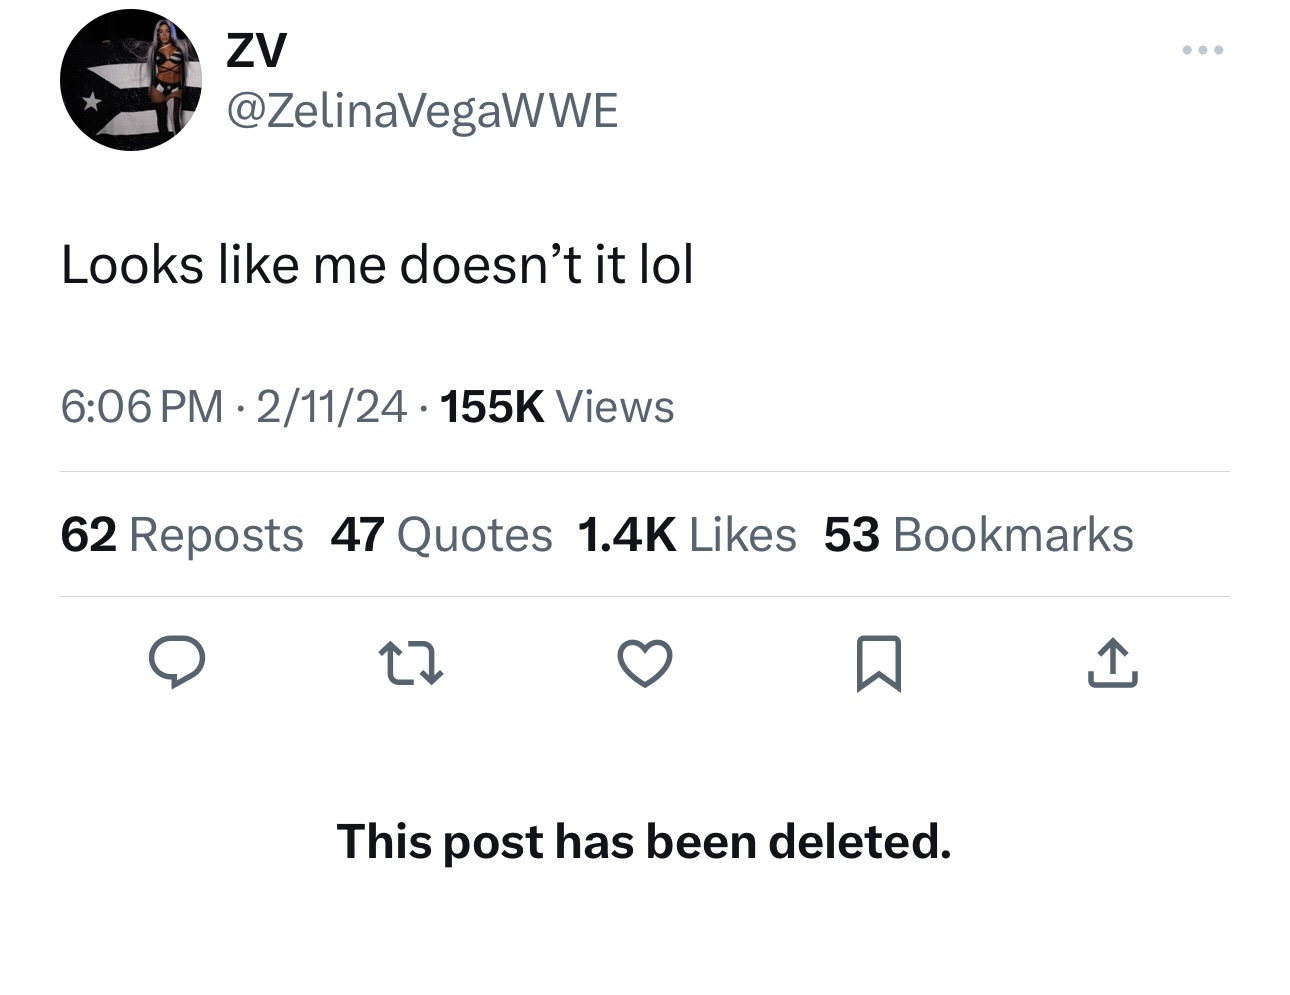Open the share upload arrow icon
The image size is (1290, 995).
tap(1112, 664)
